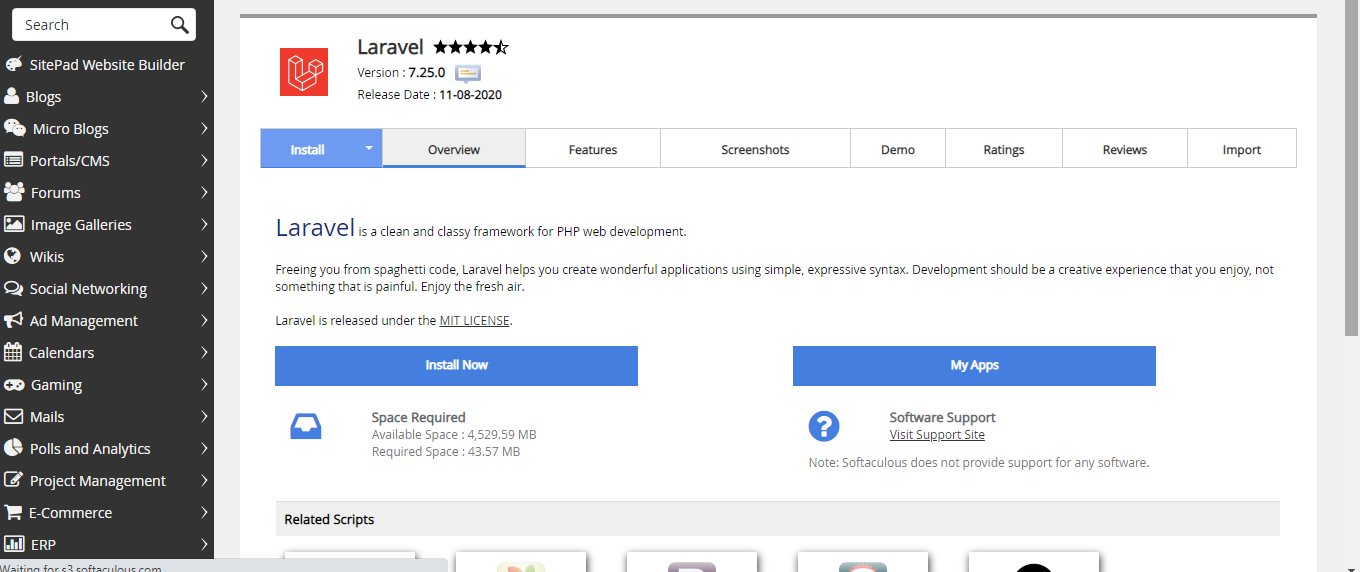The image size is (1360, 572).
Task: Open the Demo tab
Action: (898, 149)
